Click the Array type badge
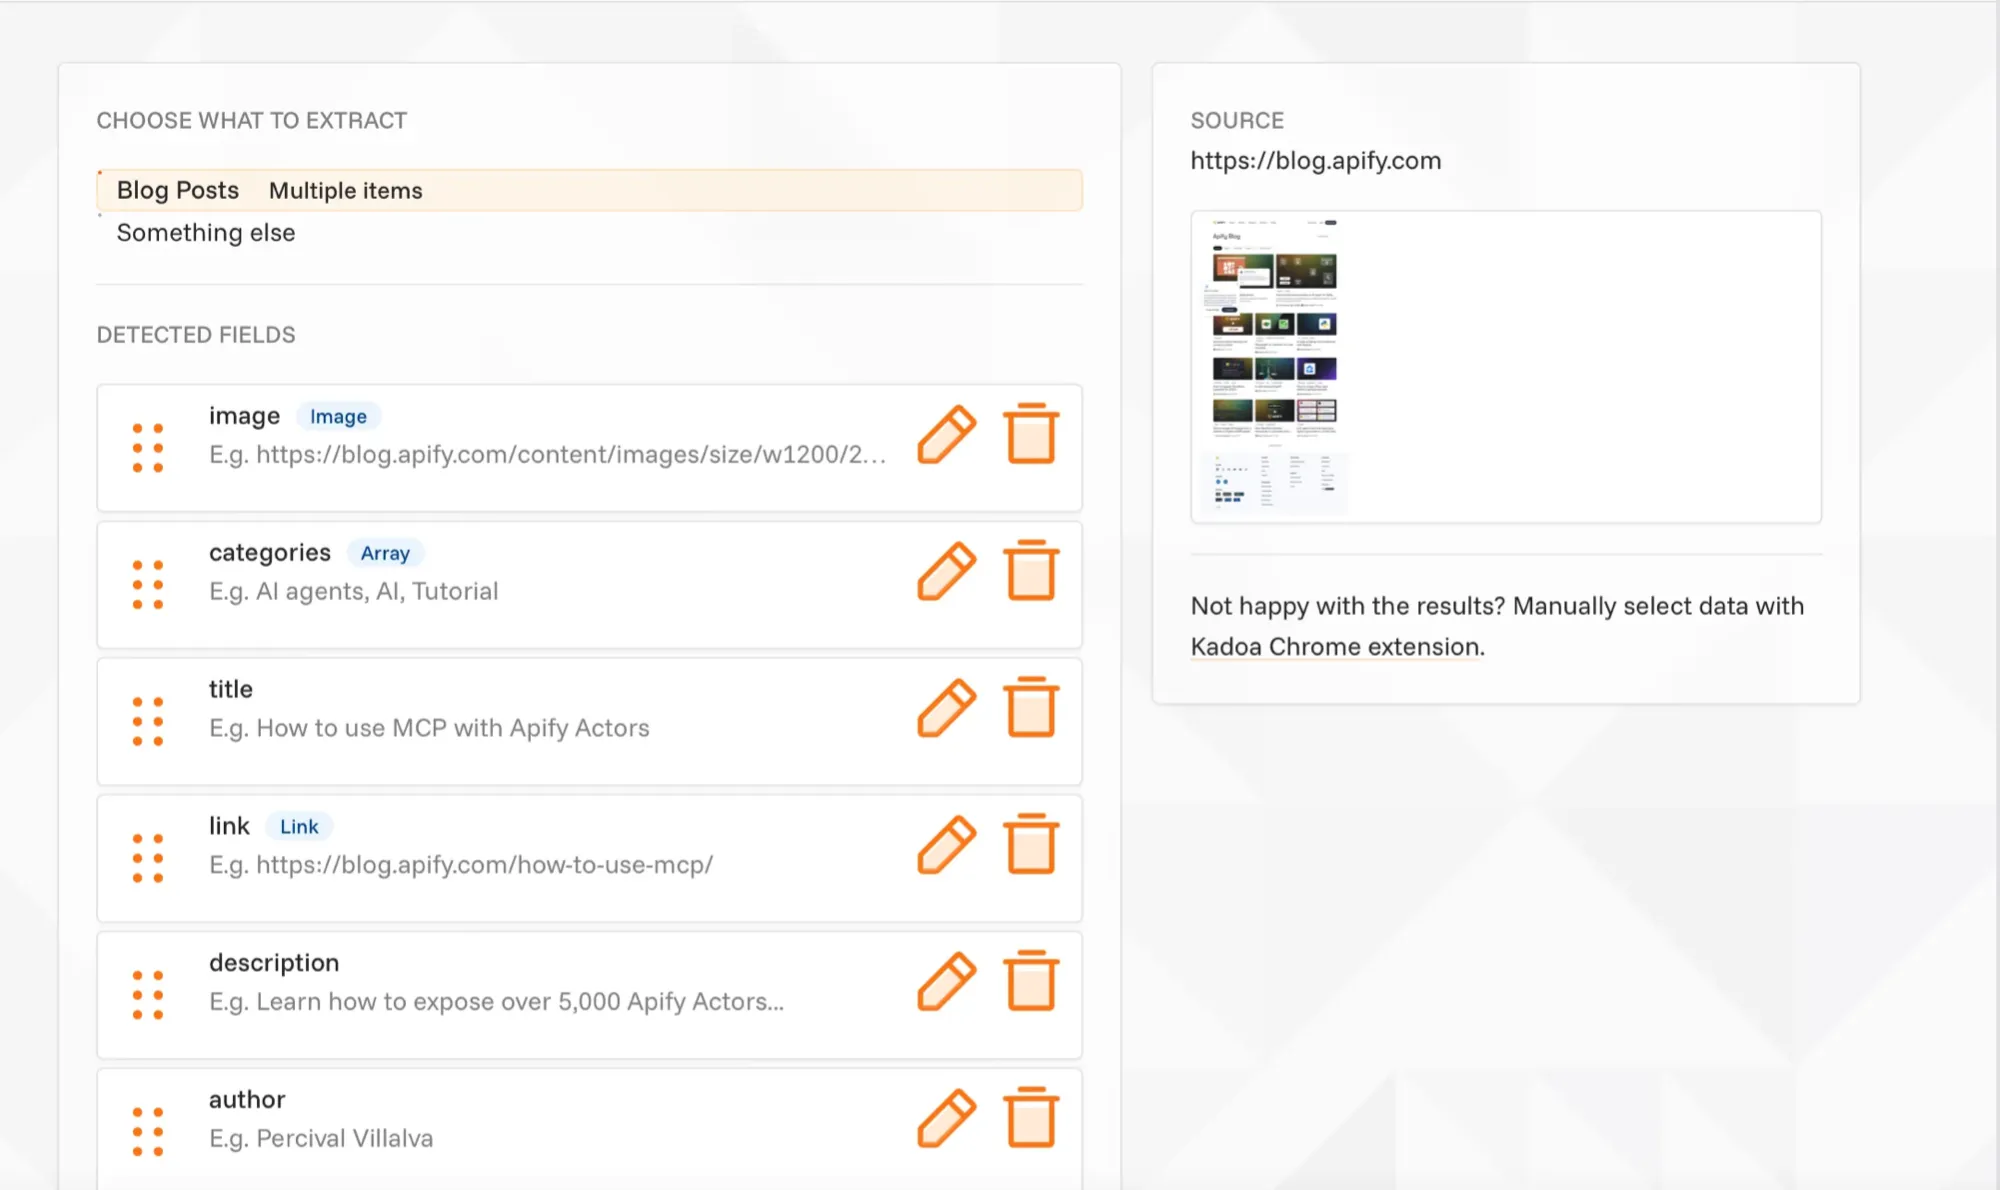2000x1190 pixels. pyautogui.click(x=385, y=553)
